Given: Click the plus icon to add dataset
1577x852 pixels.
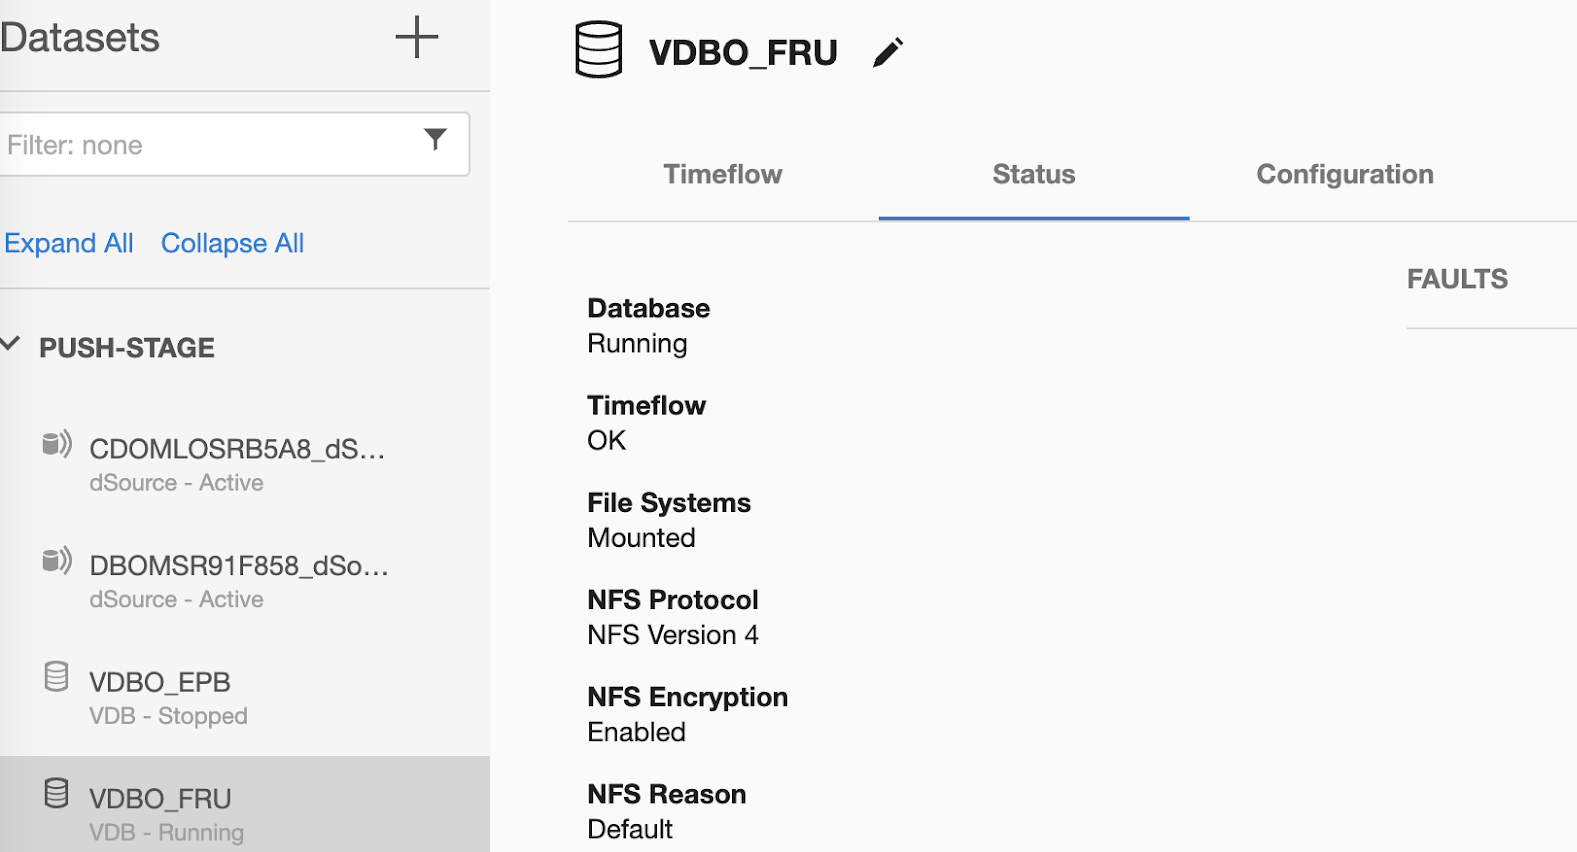Looking at the screenshot, I should [x=416, y=38].
